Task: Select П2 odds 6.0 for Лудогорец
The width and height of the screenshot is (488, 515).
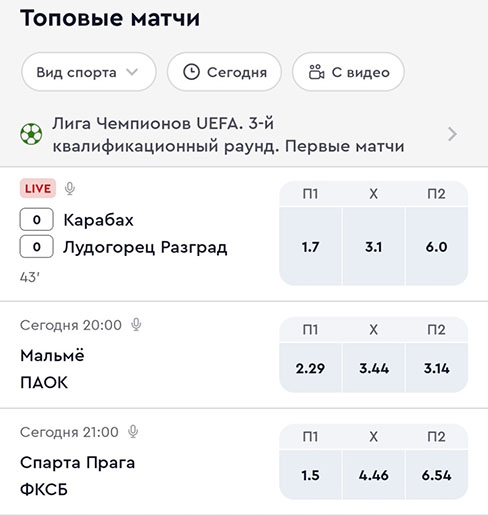Action: pos(437,247)
